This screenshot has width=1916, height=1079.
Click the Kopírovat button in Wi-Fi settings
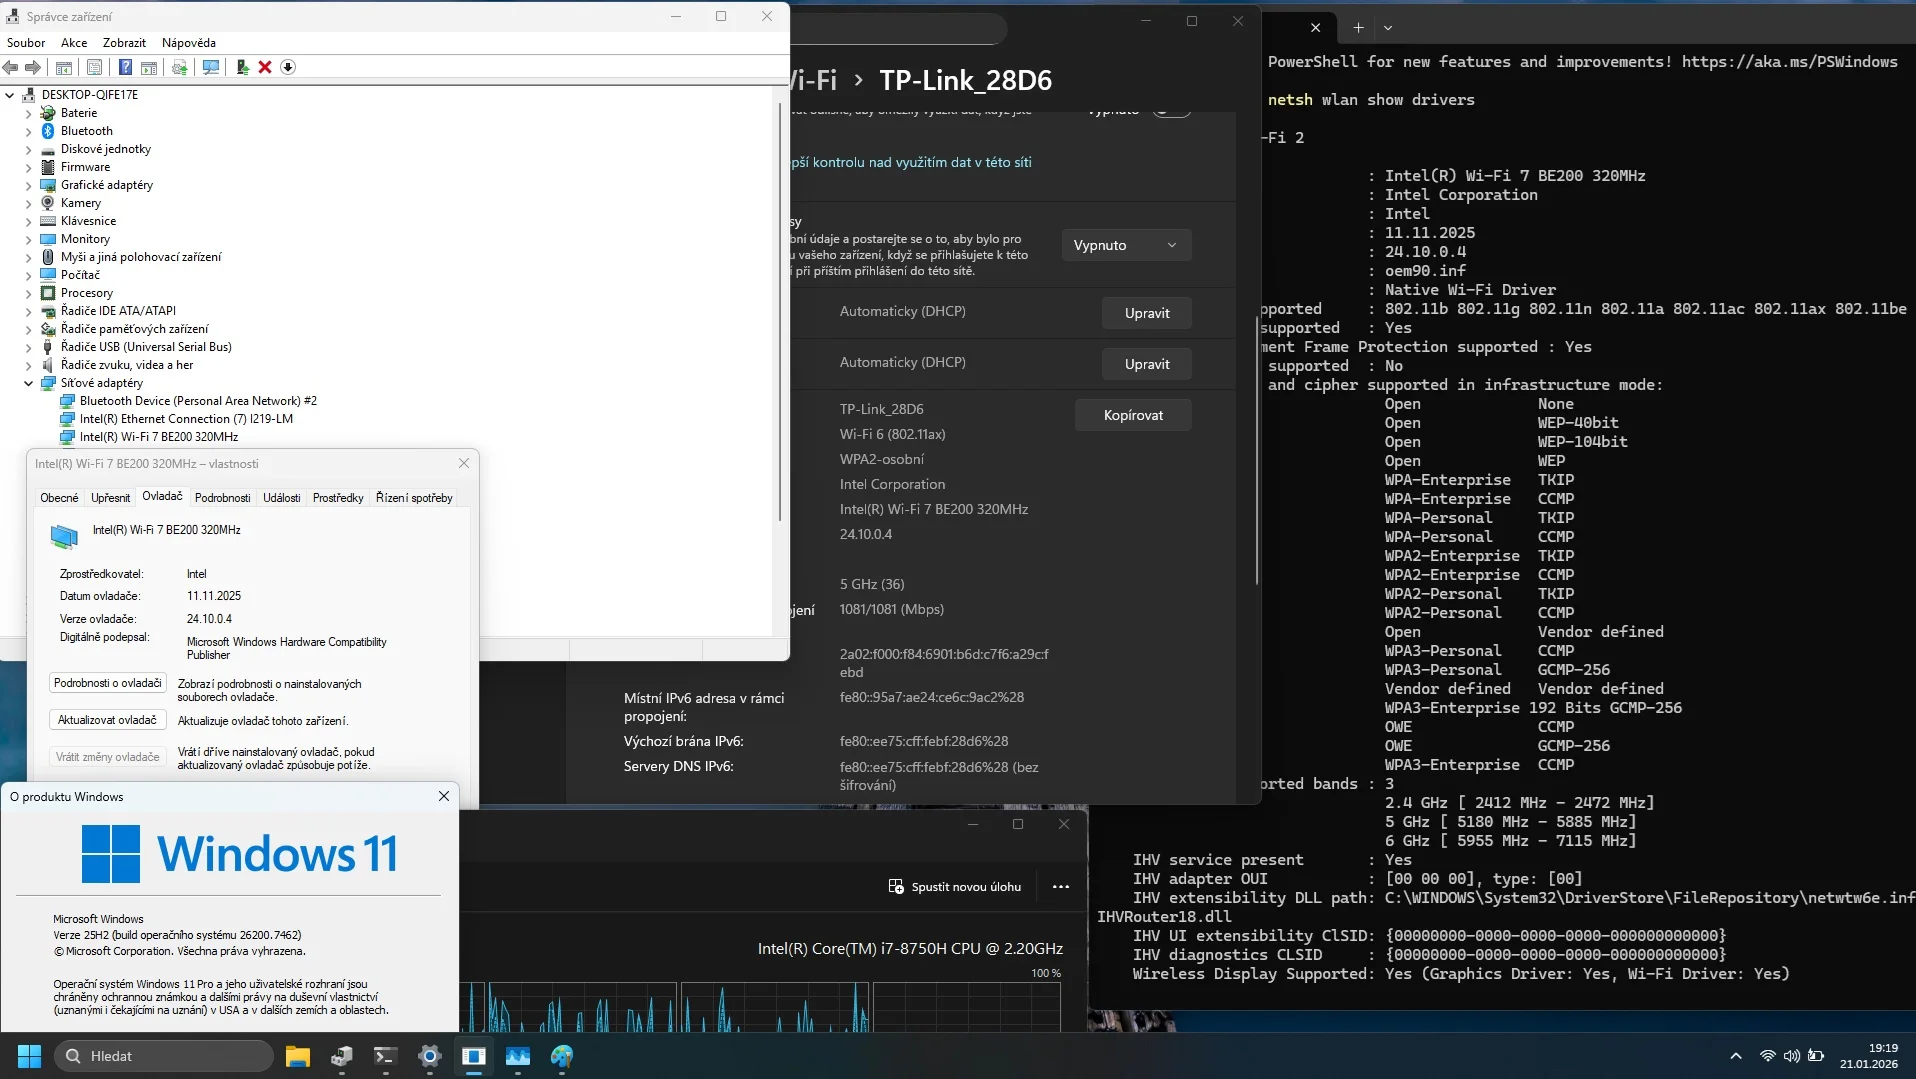1133,415
